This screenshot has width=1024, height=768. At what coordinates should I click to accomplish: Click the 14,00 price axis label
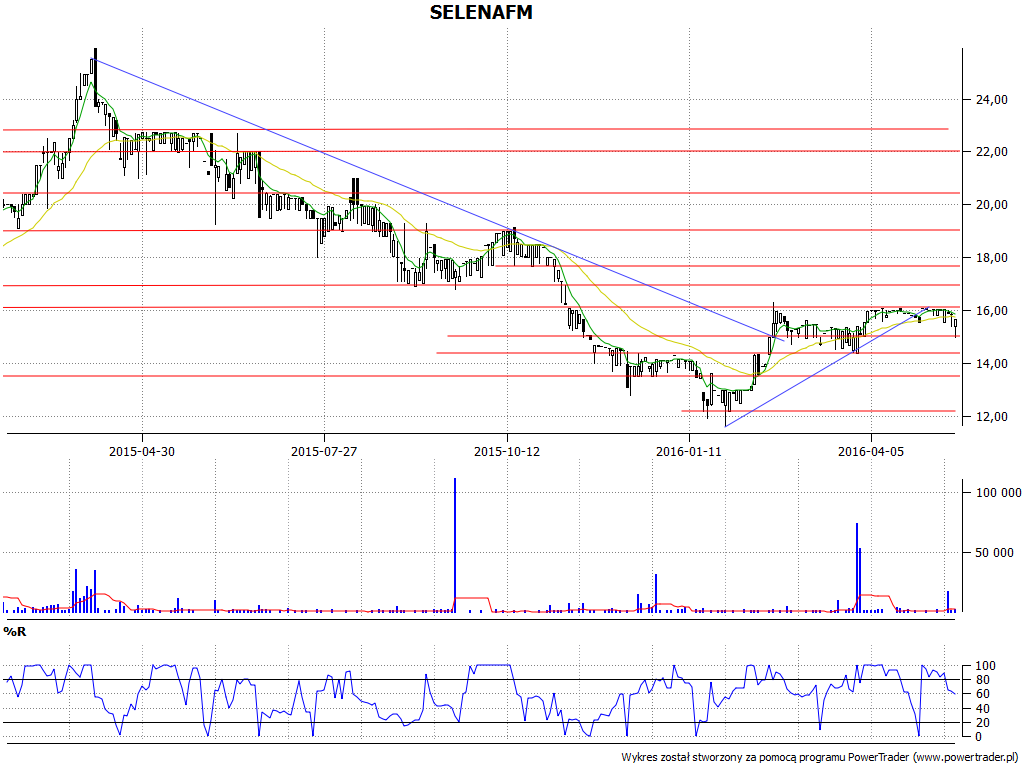click(x=992, y=364)
